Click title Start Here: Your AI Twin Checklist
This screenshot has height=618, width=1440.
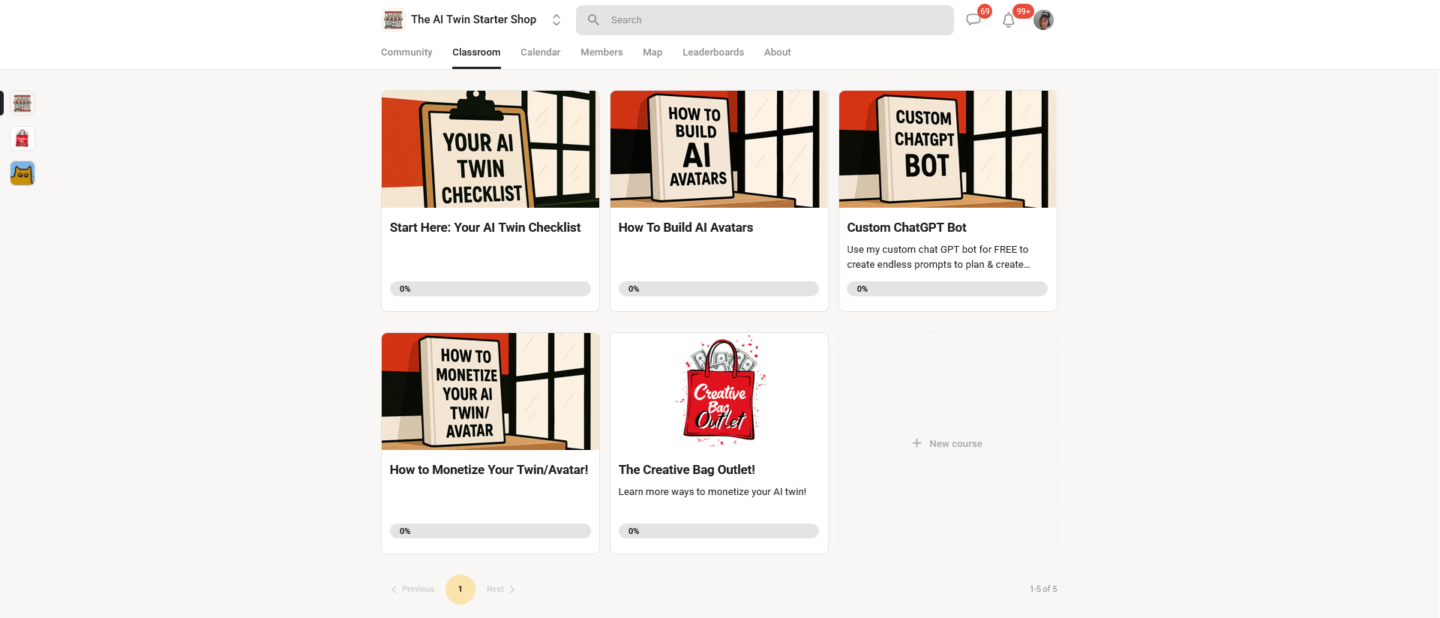point(485,228)
